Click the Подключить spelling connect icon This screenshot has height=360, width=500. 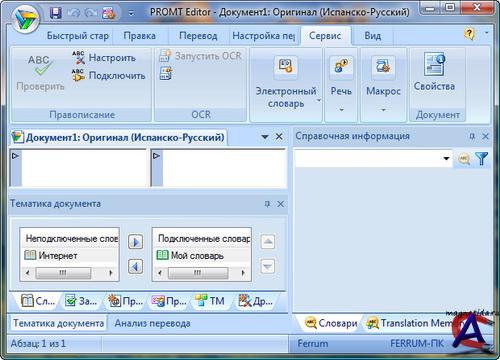click(79, 75)
